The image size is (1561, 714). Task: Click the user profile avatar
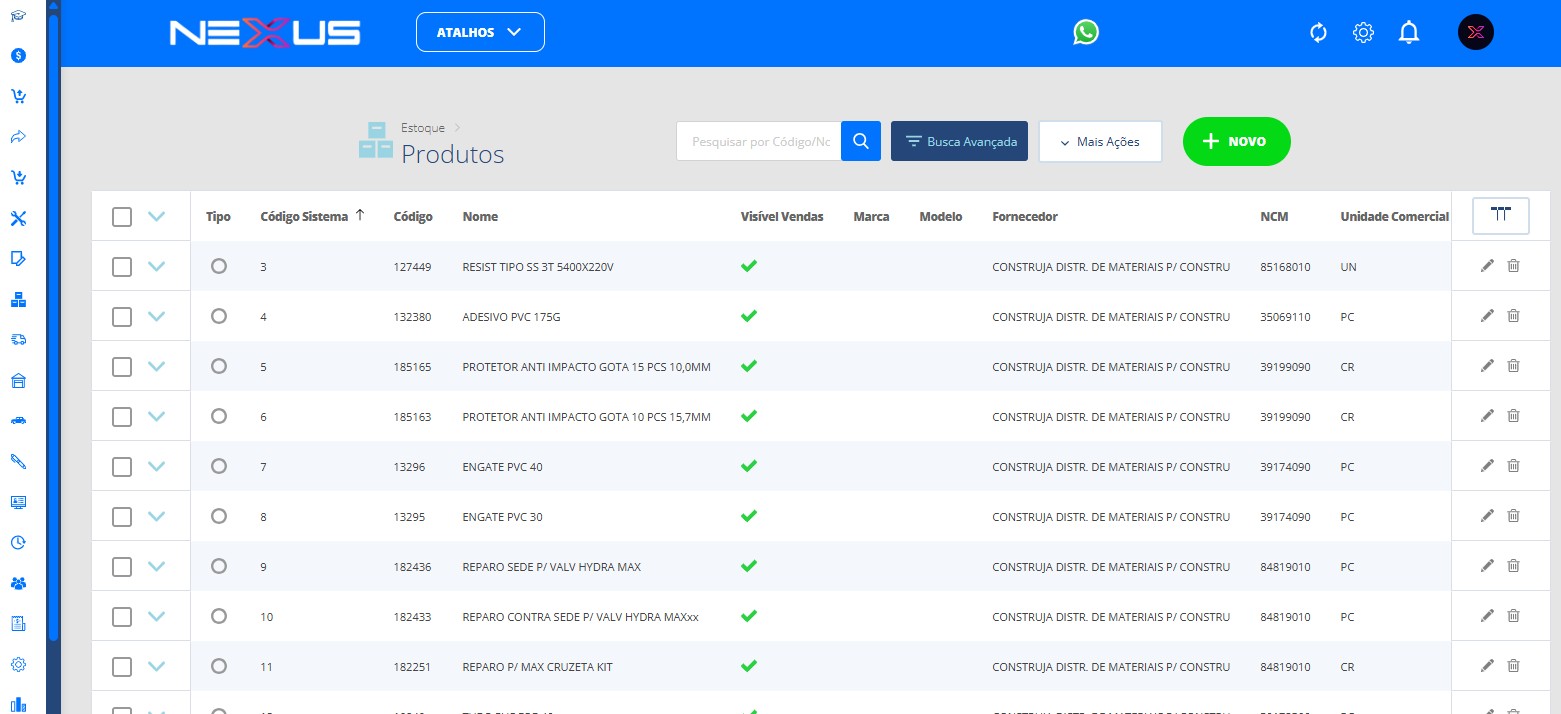pyautogui.click(x=1475, y=33)
